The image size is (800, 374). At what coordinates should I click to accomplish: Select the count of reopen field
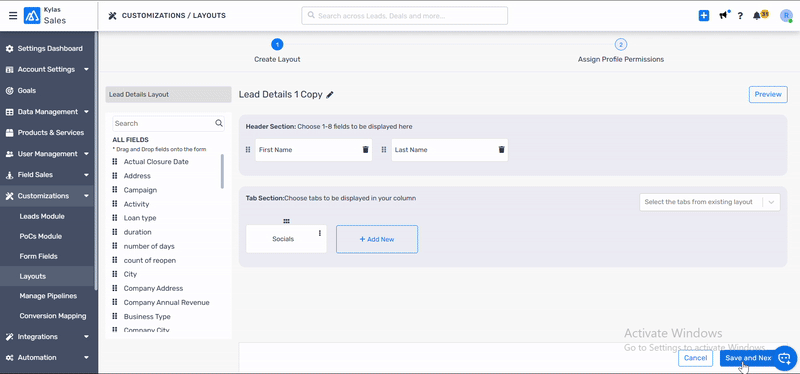[x=149, y=260]
